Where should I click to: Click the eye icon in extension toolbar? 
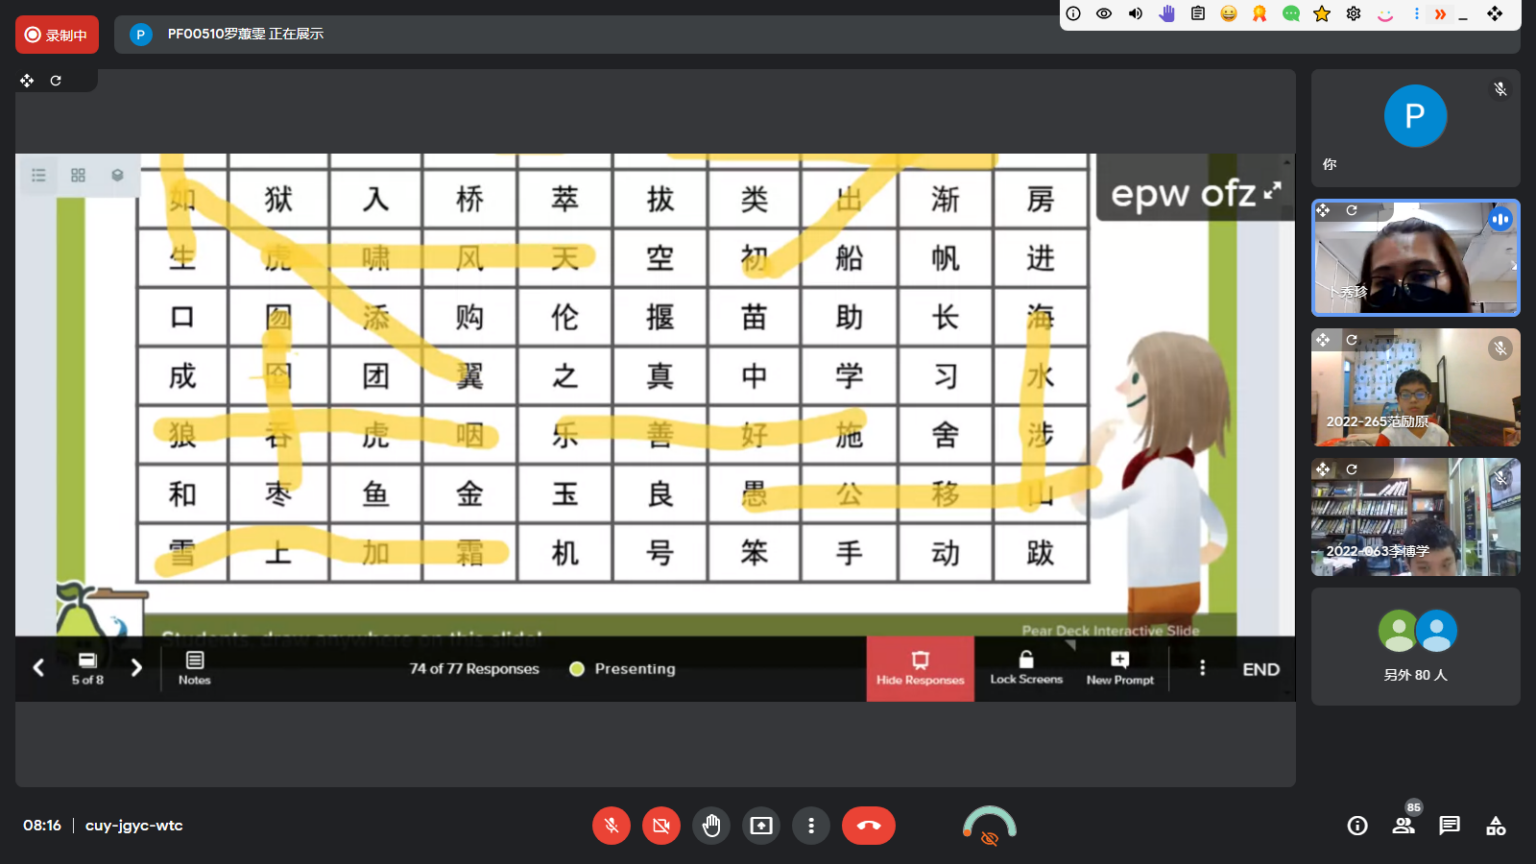1104,14
